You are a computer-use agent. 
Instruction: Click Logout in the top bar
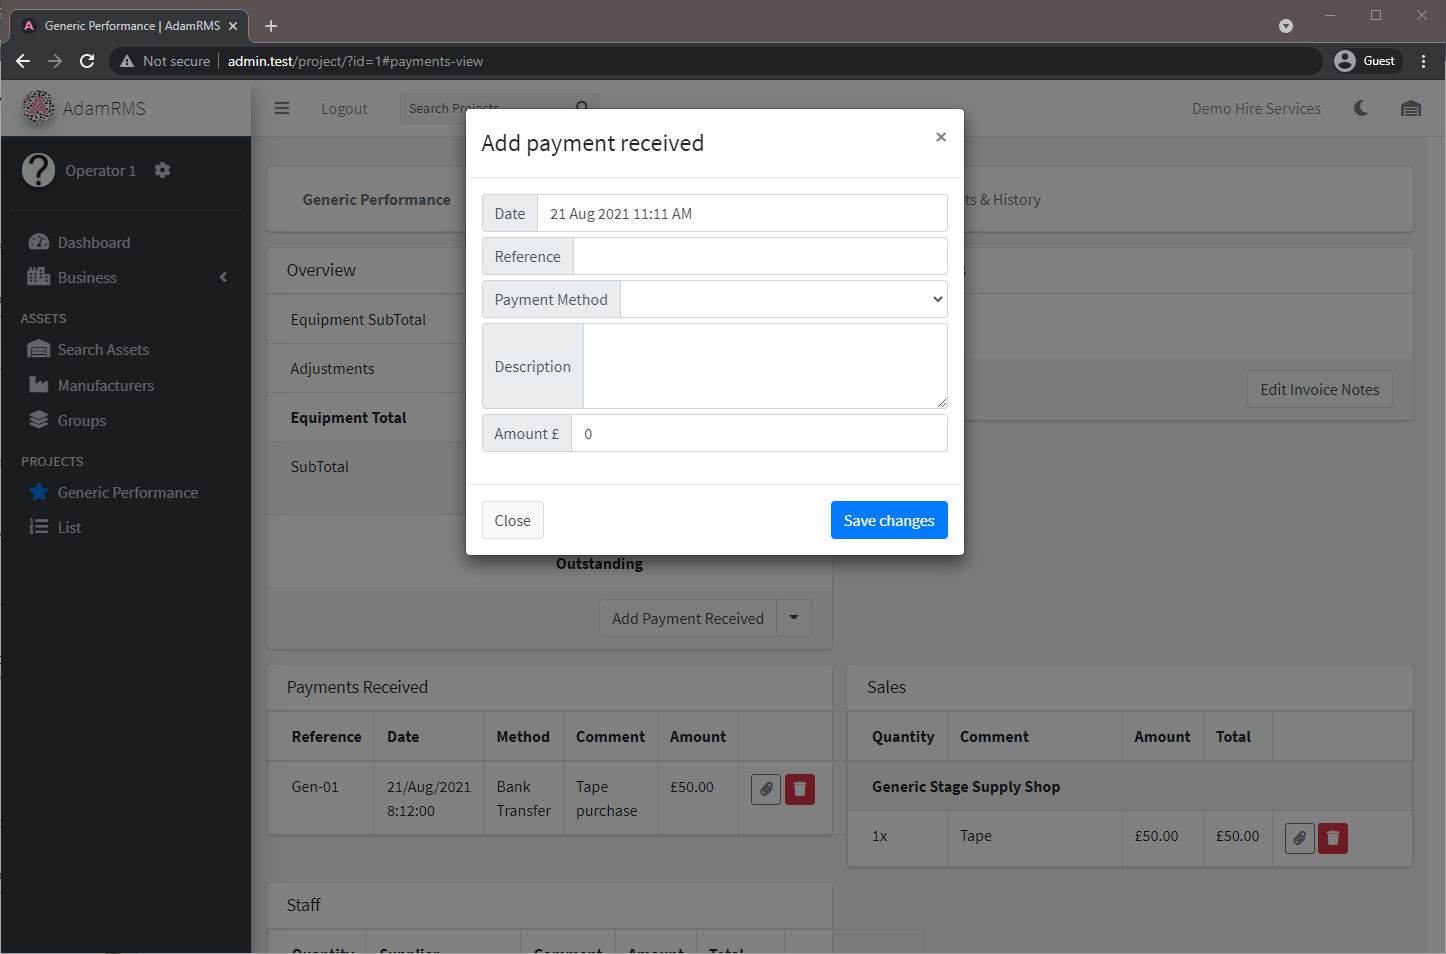(x=344, y=108)
